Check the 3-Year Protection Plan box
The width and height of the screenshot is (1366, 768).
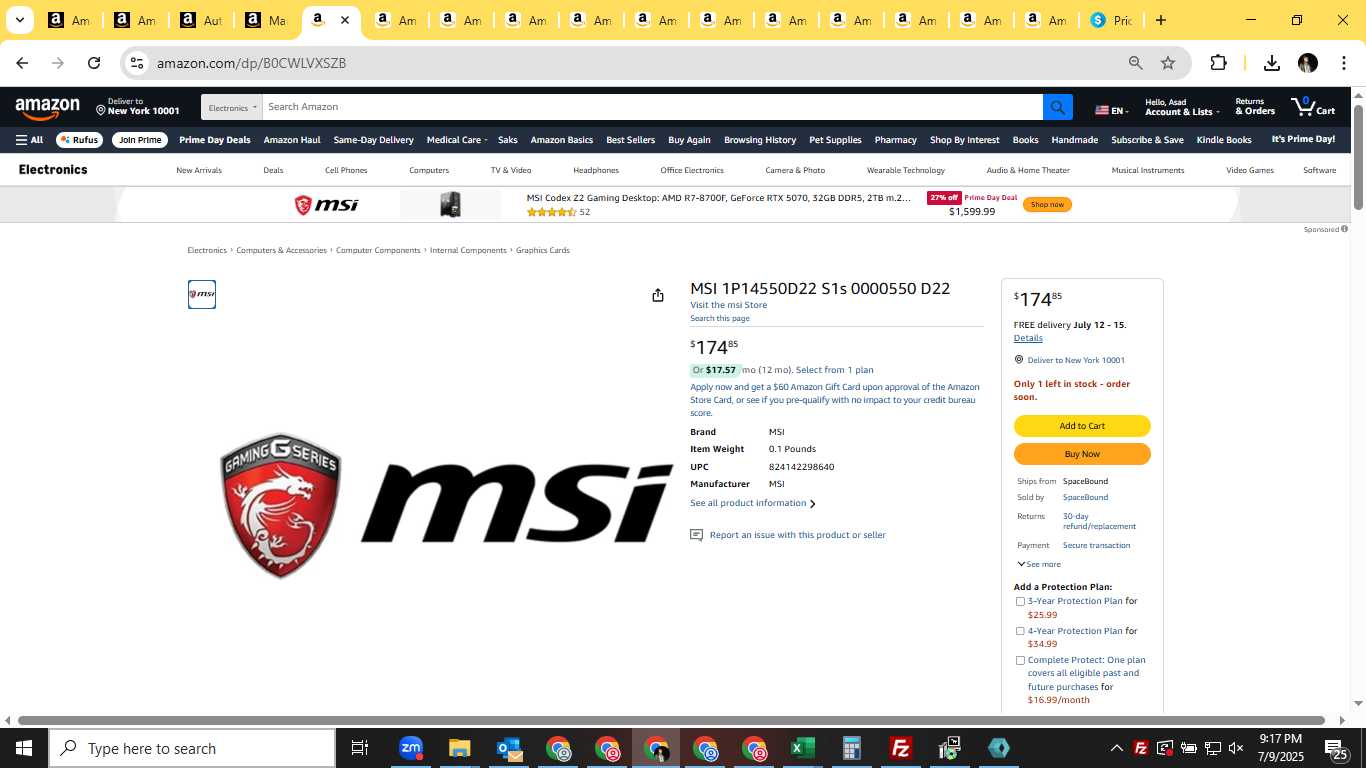[x=1020, y=602]
